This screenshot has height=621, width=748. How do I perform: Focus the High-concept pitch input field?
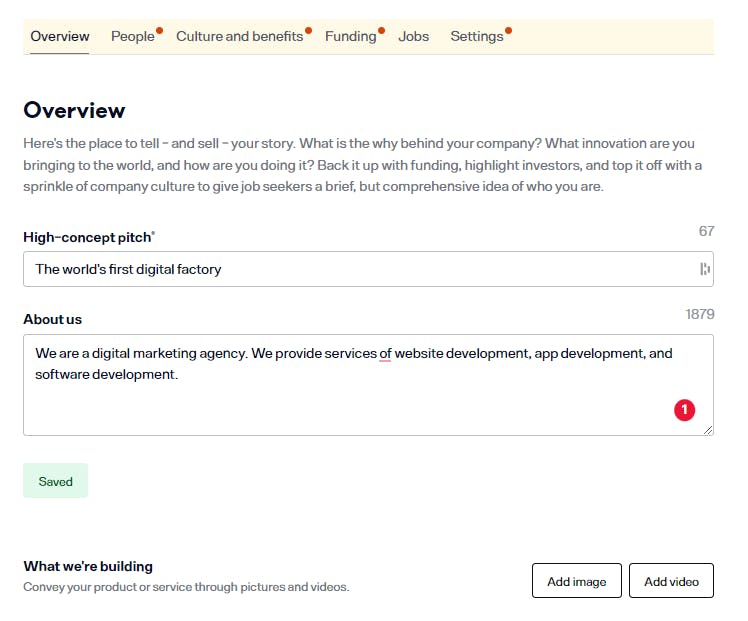point(368,269)
